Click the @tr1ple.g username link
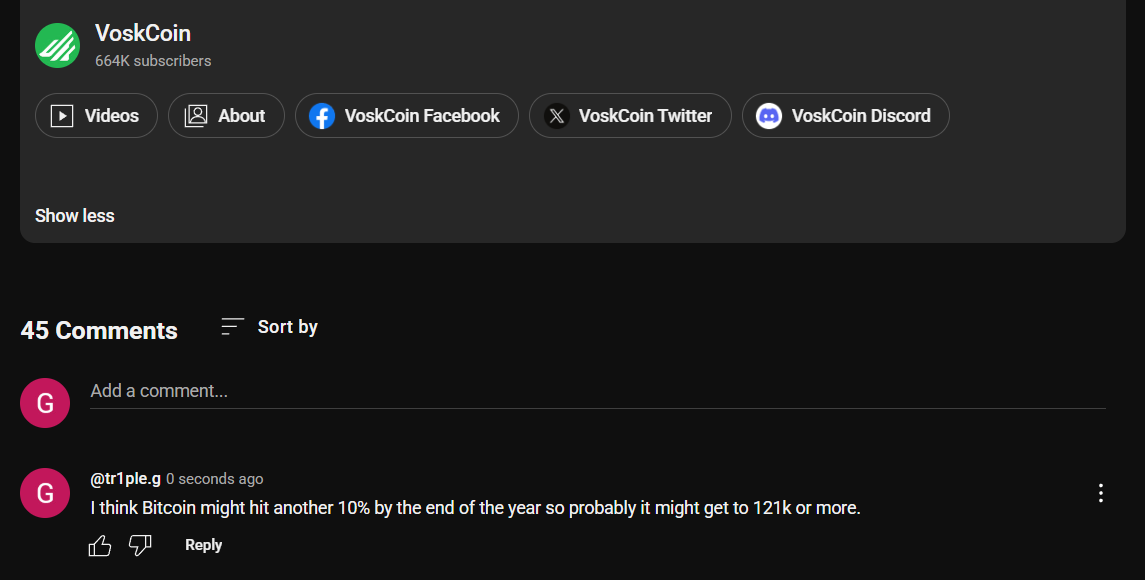This screenshot has width=1145, height=580. pos(125,478)
